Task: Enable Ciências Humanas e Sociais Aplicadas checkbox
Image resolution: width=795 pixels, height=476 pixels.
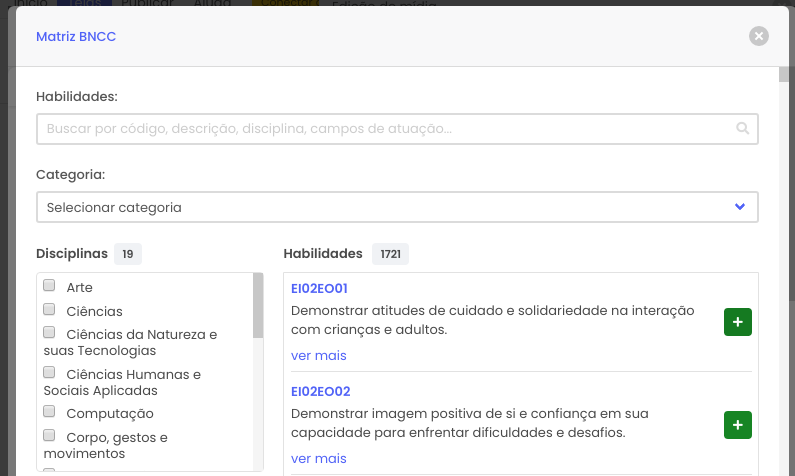Action: (x=49, y=373)
